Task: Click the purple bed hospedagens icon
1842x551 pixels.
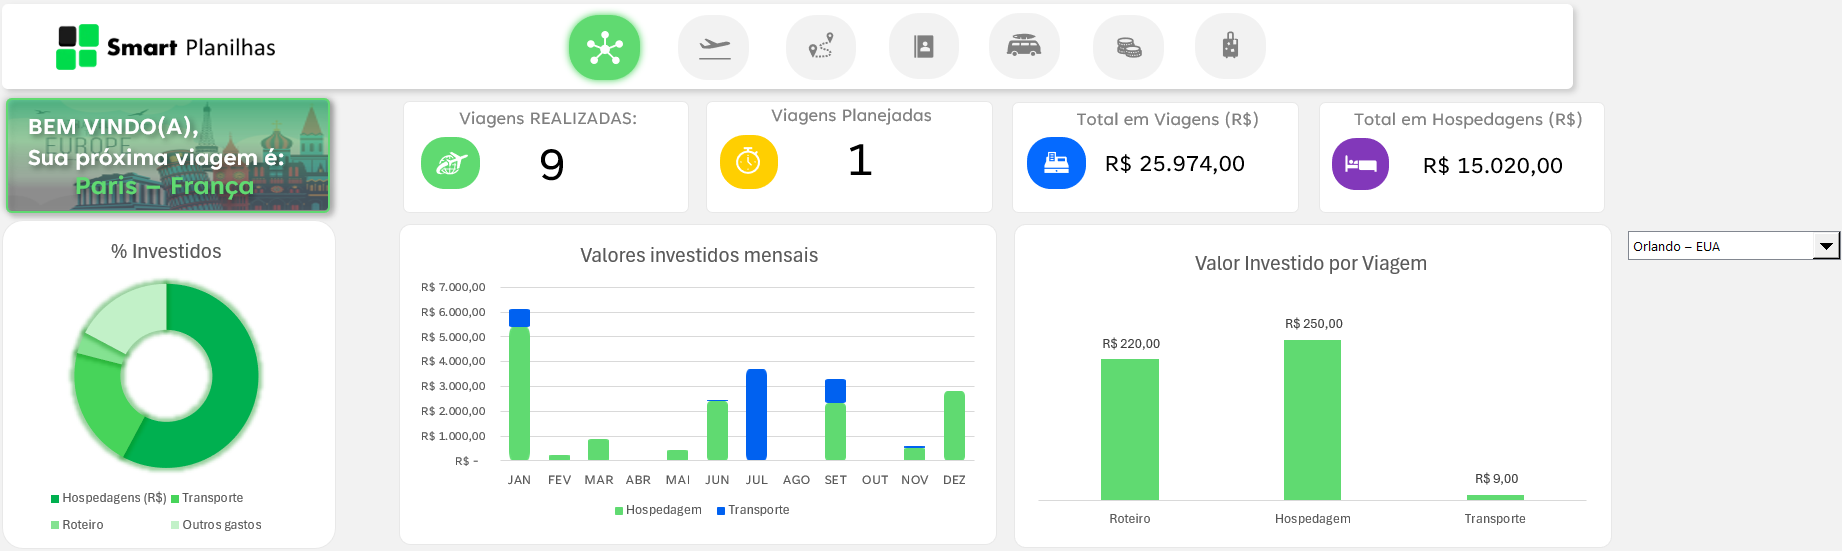Action: pyautogui.click(x=1361, y=164)
